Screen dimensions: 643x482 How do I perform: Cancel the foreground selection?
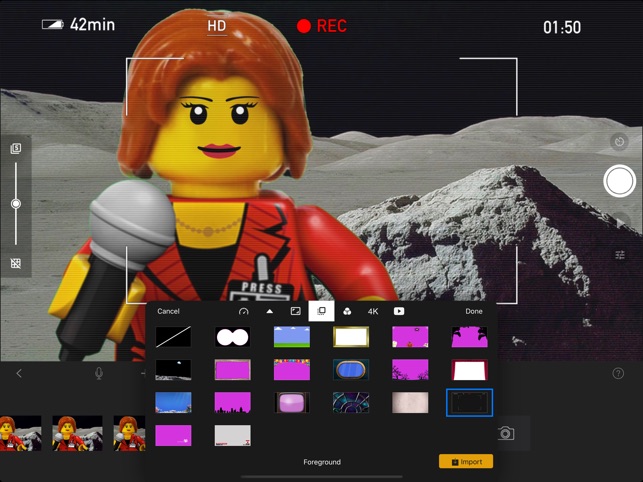(168, 311)
